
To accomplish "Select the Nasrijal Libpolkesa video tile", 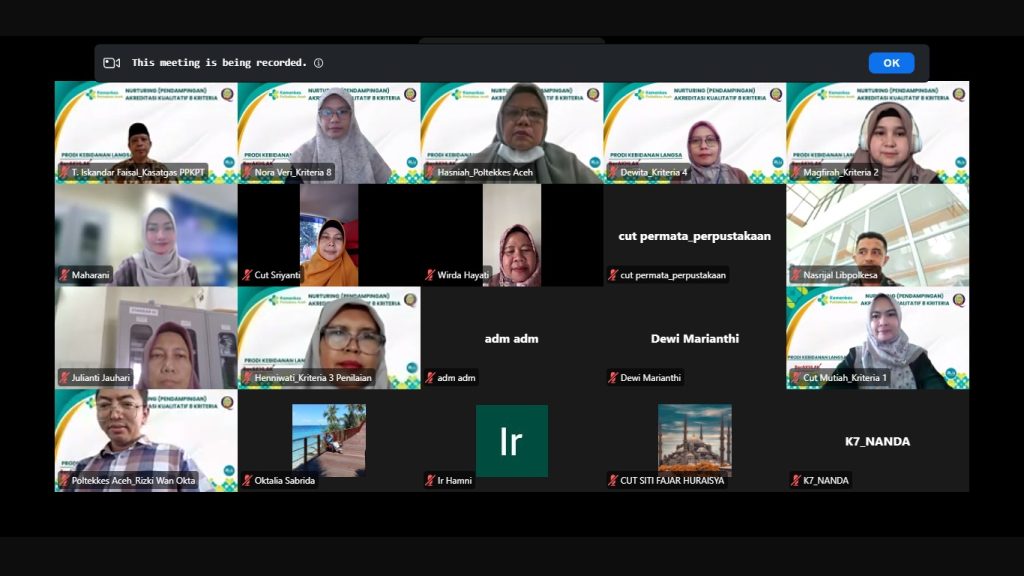I will (878, 235).
